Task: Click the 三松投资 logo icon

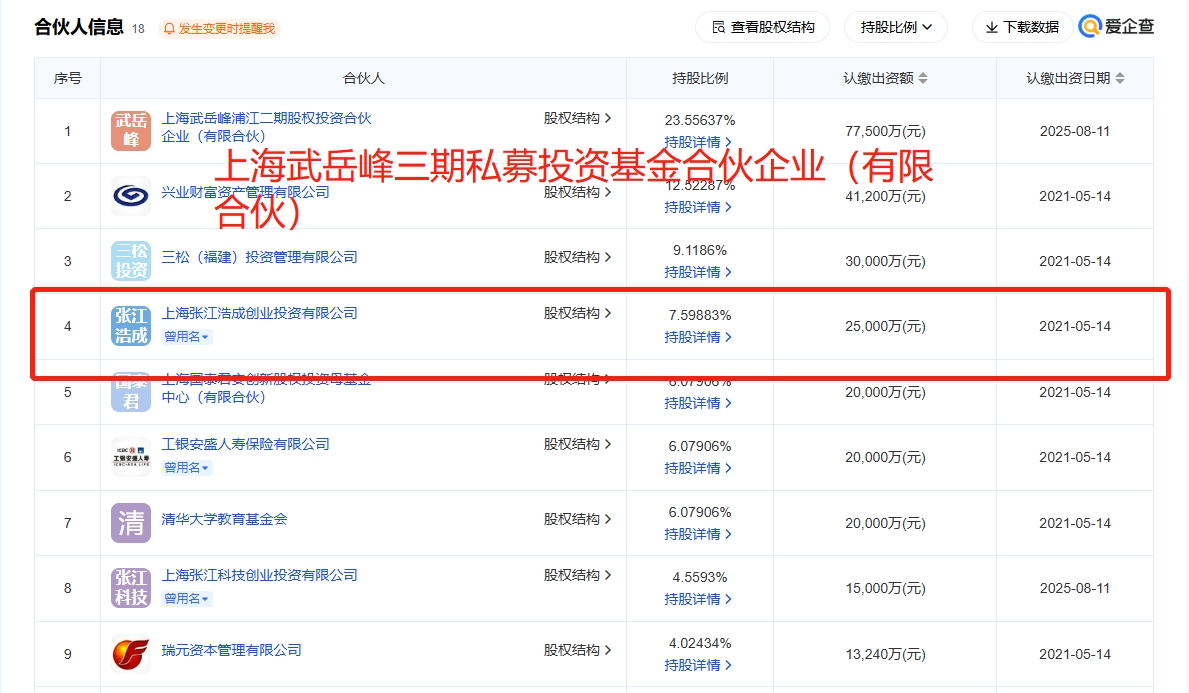Action: (130, 261)
